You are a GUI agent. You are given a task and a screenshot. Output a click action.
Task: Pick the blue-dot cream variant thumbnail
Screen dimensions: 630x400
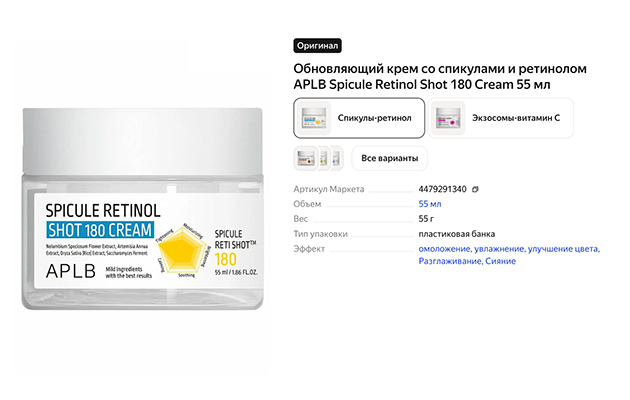point(337,158)
